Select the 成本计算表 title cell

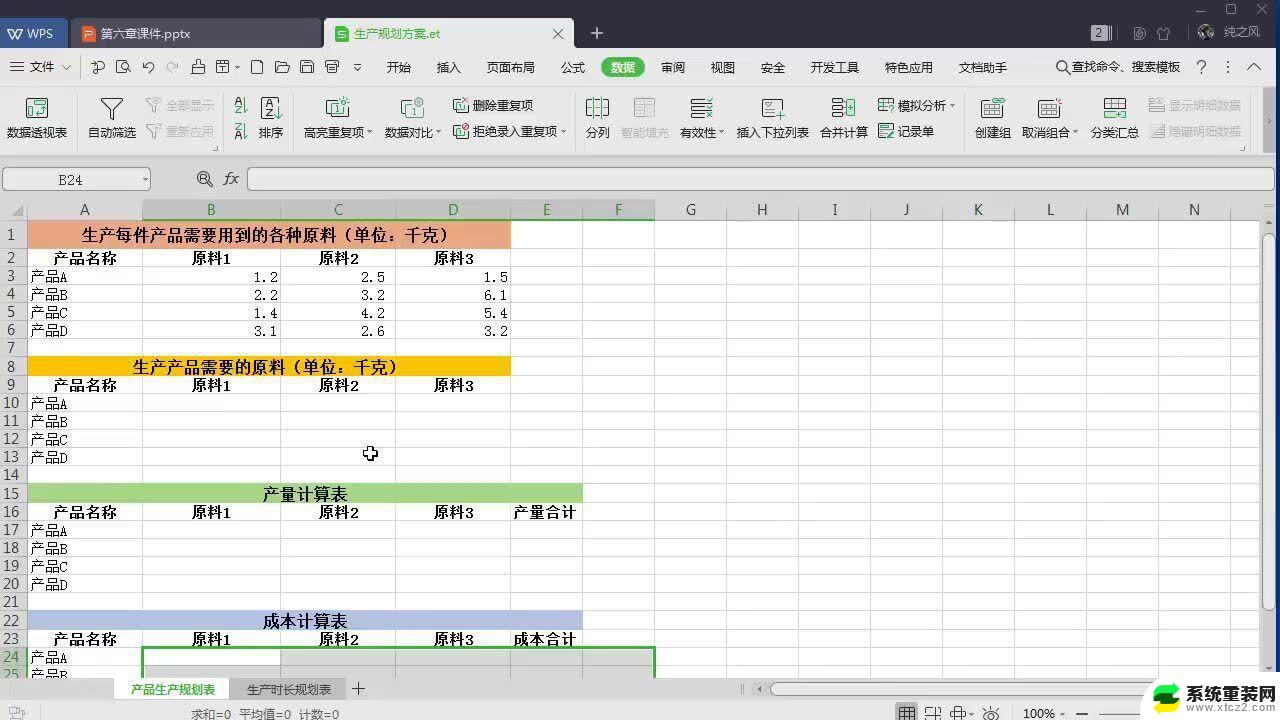[x=305, y=621]
